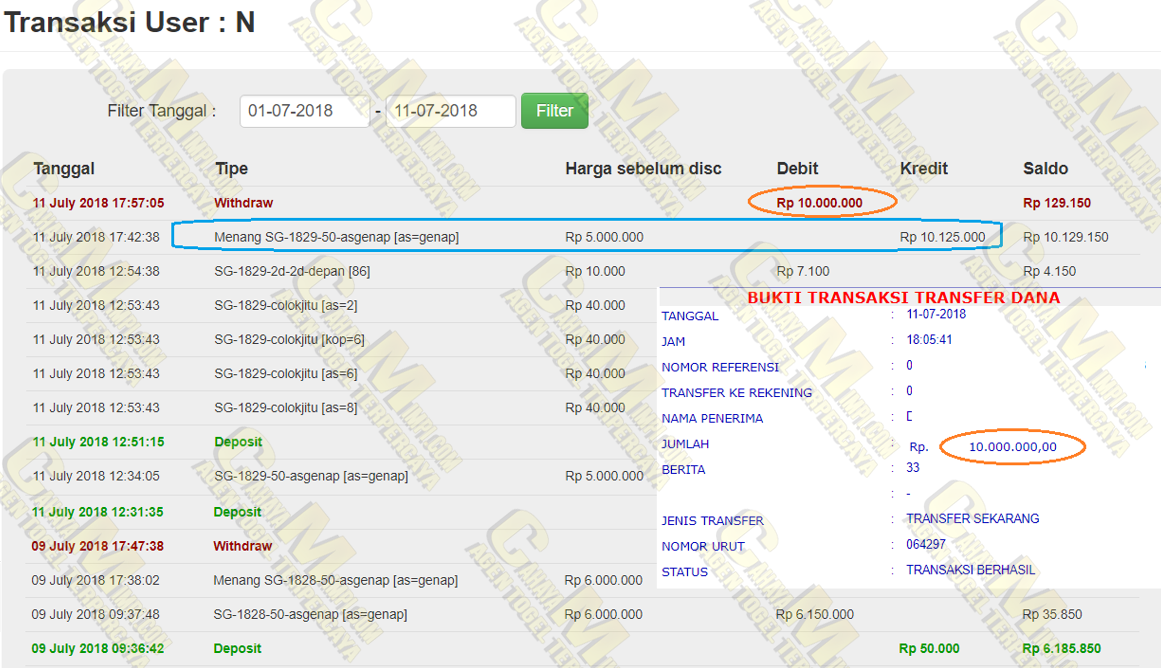Select the 11 July 17:57:05 Withdraw entry
The width and height of the screenshot is (1161, 668).
[243, 203]
